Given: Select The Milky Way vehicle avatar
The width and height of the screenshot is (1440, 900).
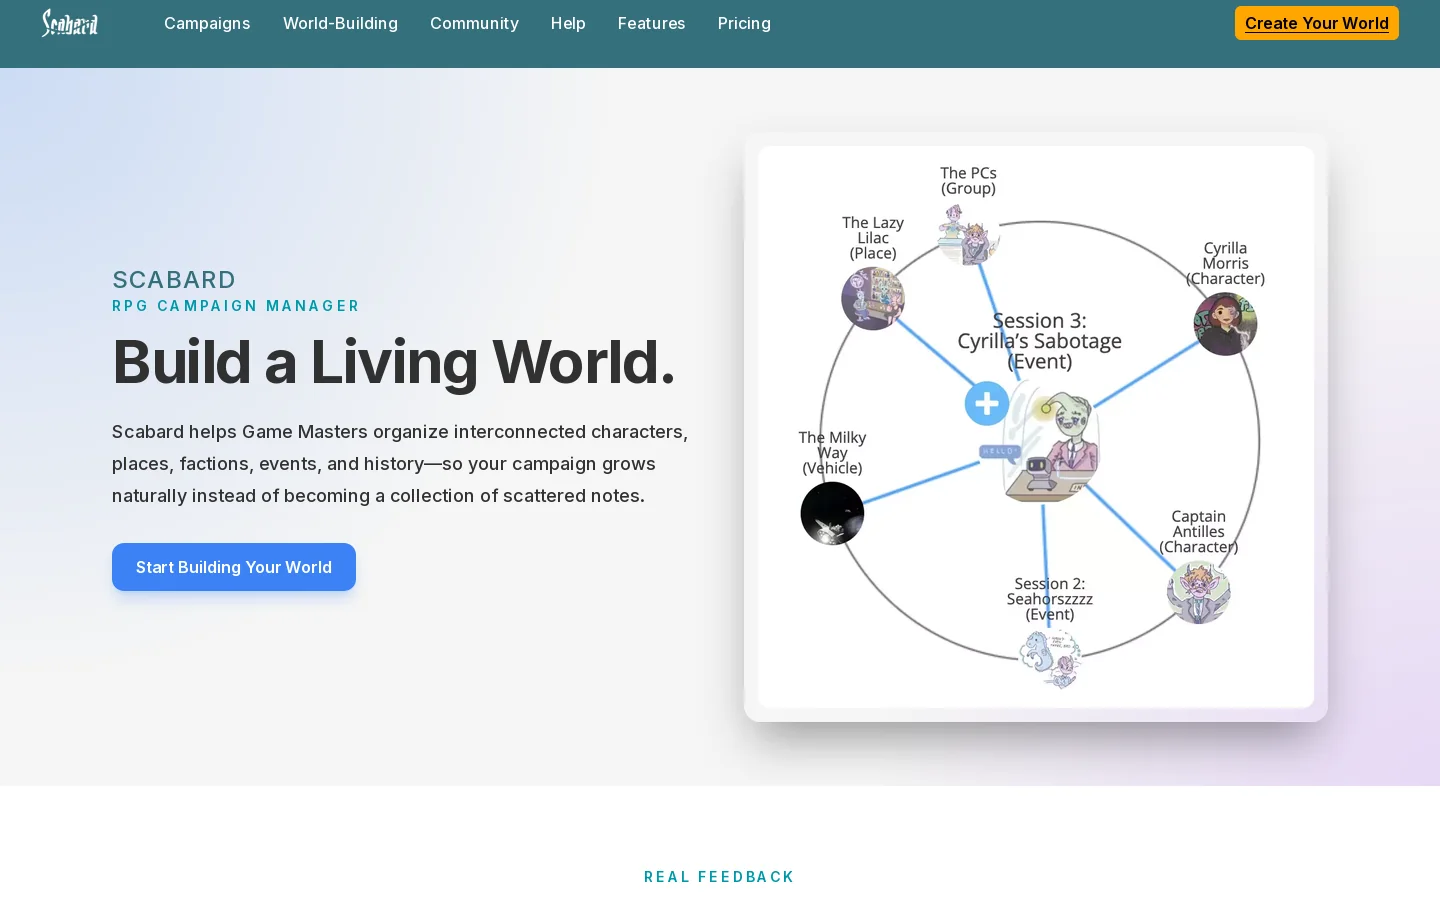Looking at the screenshot, I should point(832,513).
